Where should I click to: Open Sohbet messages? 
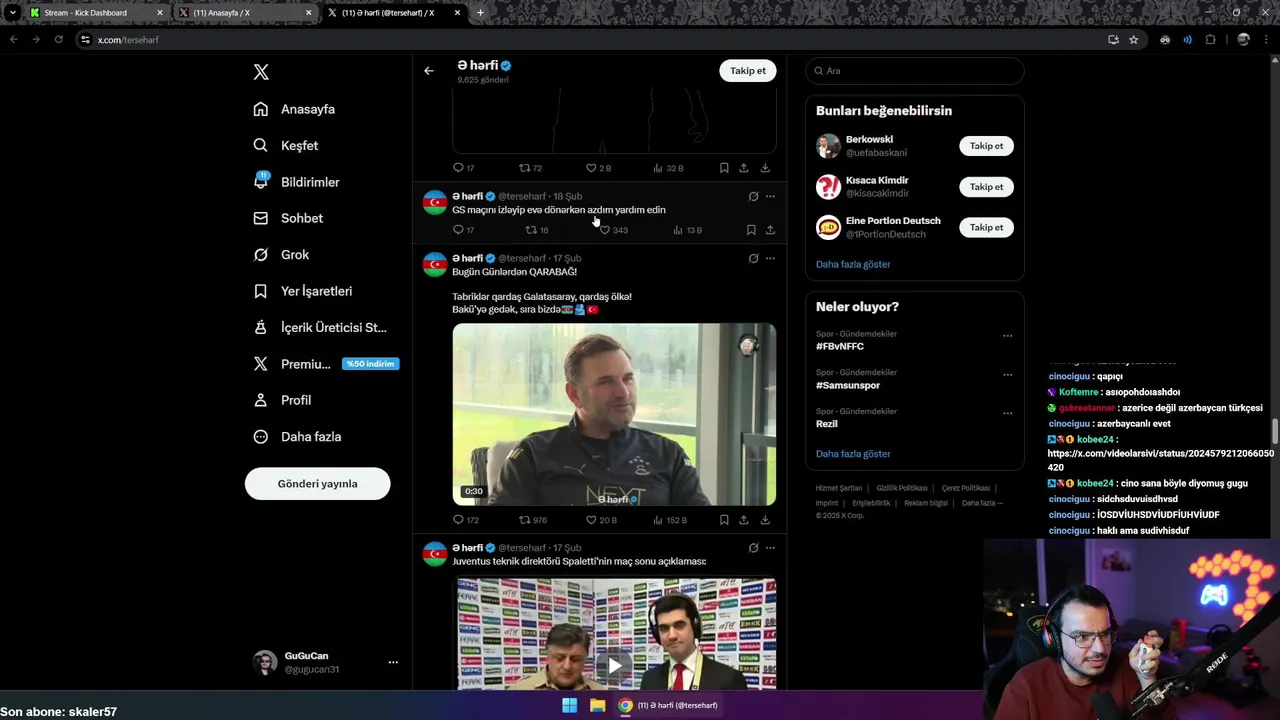pos(288,218)
